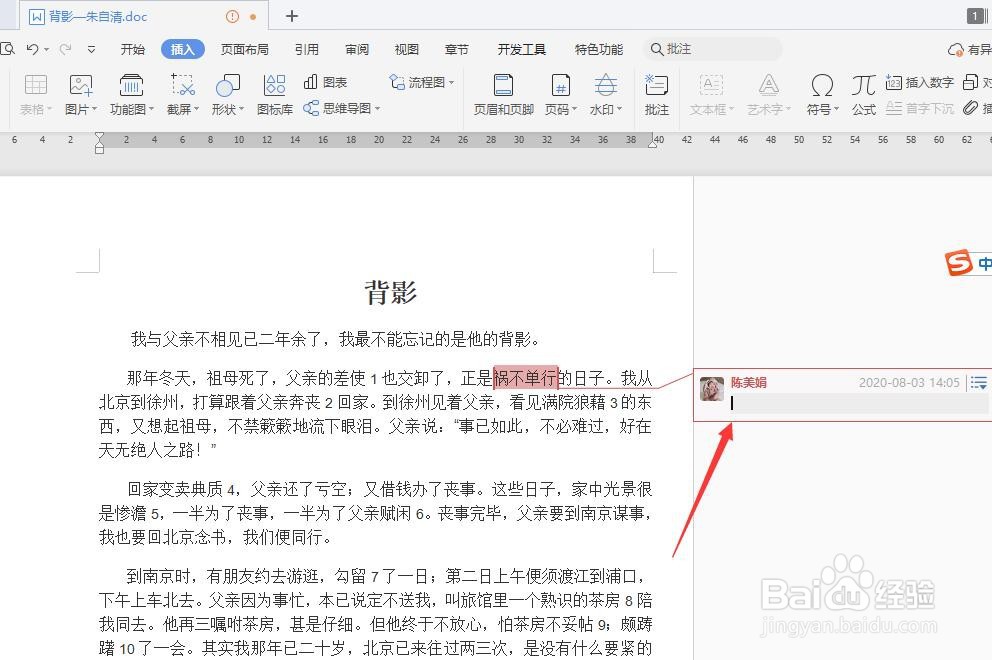Open the 审阅 review tab
The image size is (992, 660).
pyautogui.click(x=356, y=48)
